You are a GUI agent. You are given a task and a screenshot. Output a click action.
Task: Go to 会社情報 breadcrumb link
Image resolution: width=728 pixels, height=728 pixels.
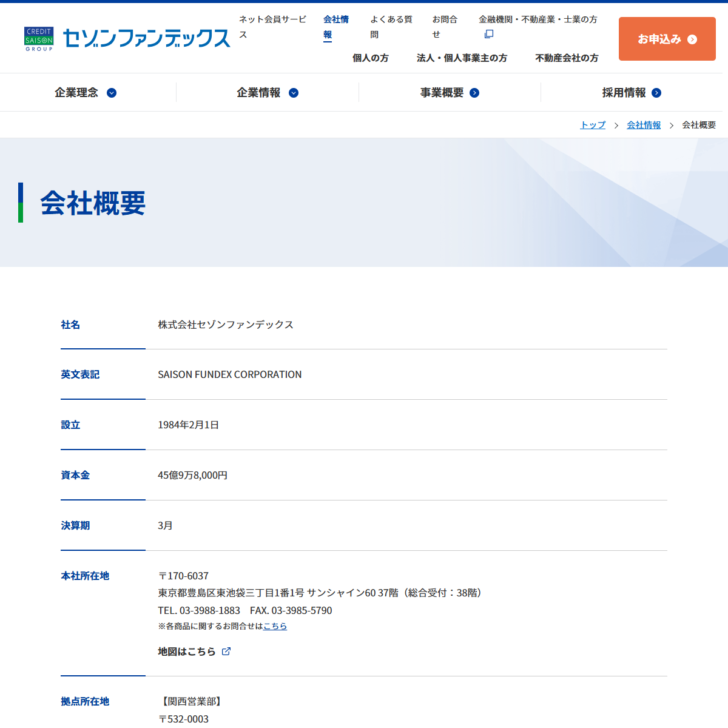pos(644,125)
